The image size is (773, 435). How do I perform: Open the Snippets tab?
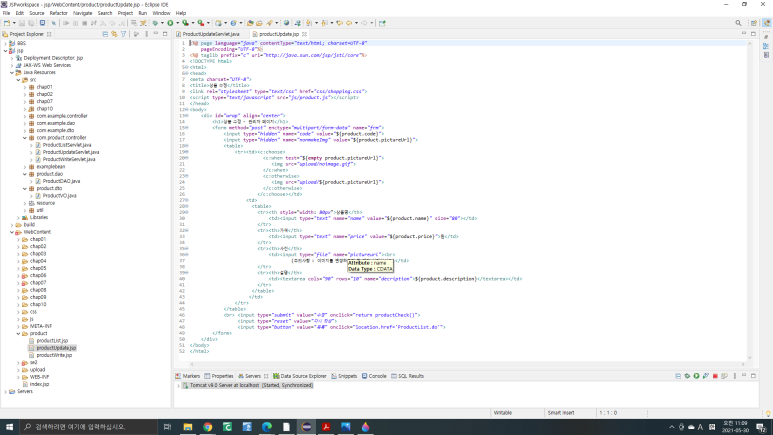344,376
